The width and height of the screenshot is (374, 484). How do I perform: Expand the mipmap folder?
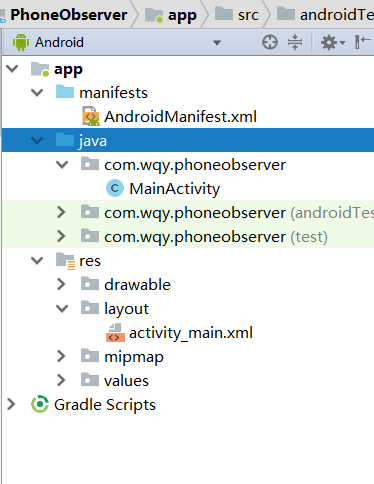click(61, 356)
